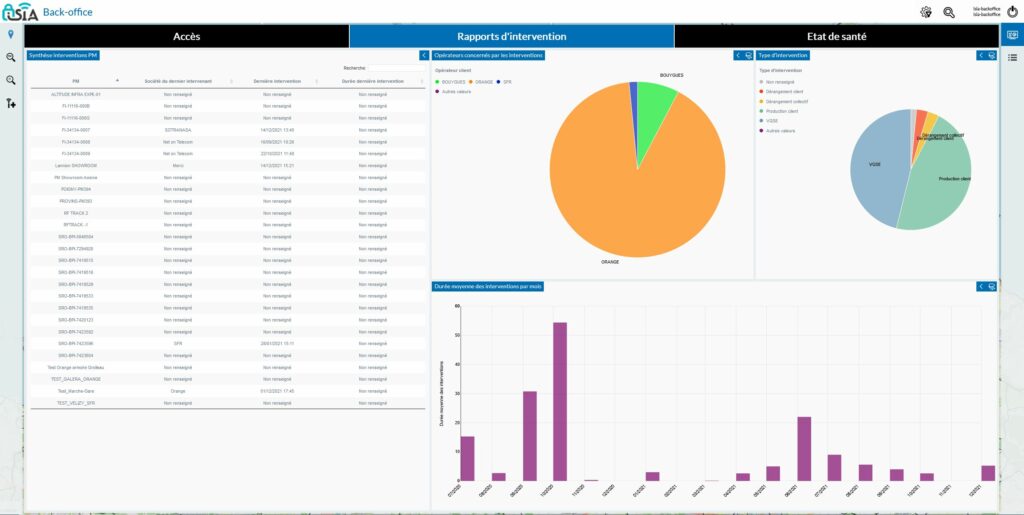
Task: Click the SOTRANASA cell
Action: (178, 130)
